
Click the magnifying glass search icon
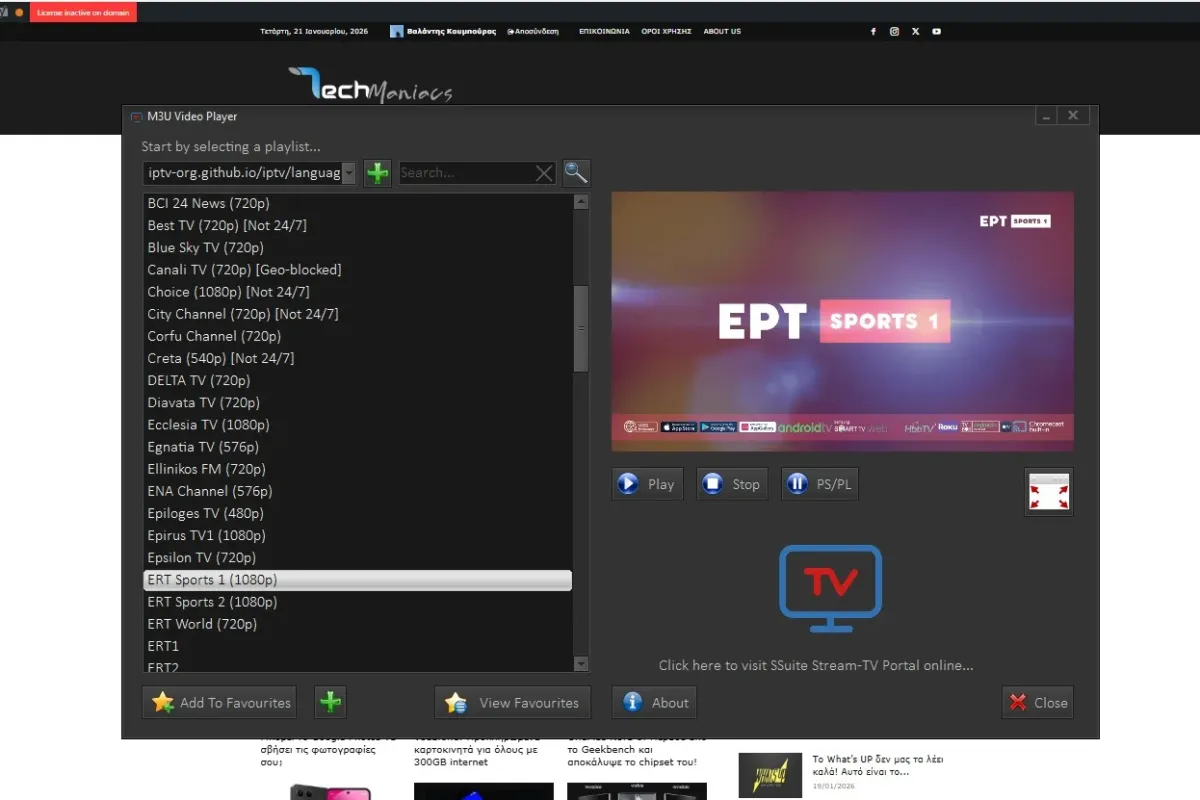[x=576, y=173]
